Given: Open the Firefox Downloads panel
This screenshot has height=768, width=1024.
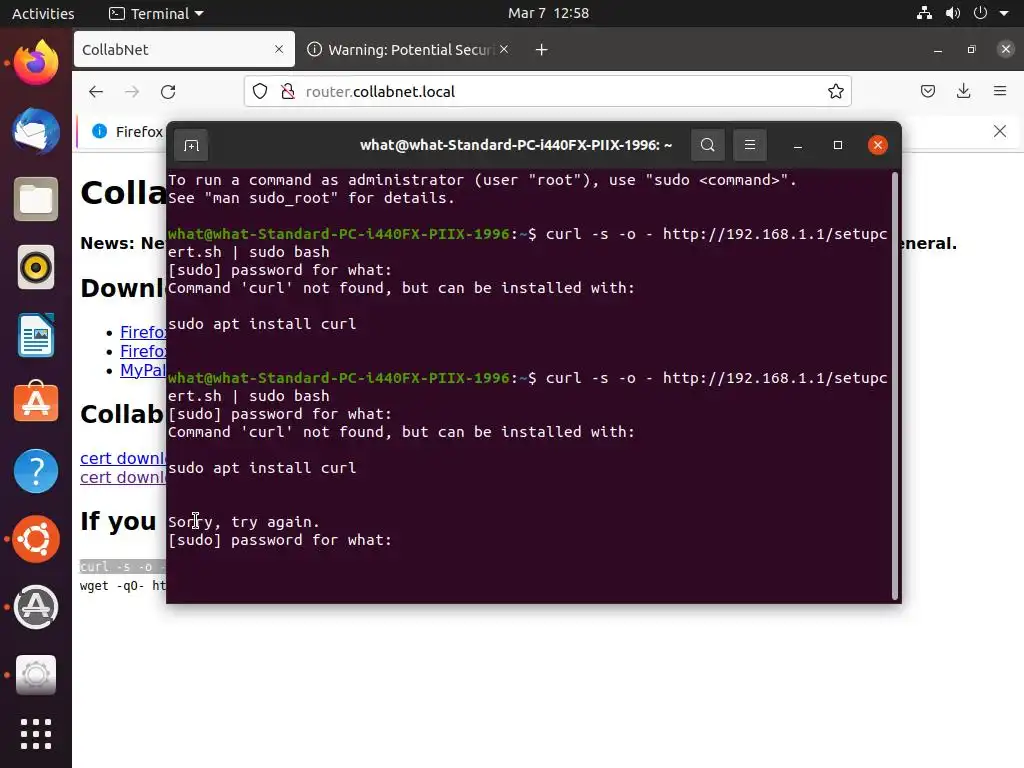Looking at the screenshot, I should 963,91.
